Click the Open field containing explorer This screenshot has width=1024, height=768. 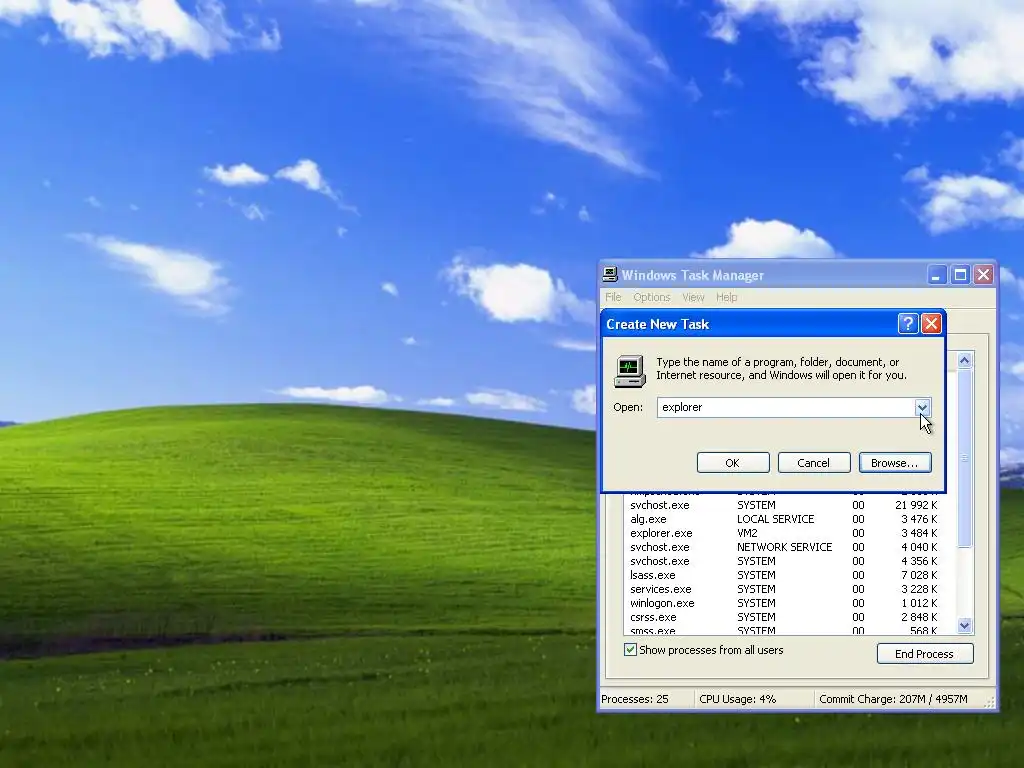tap(786, 407)
